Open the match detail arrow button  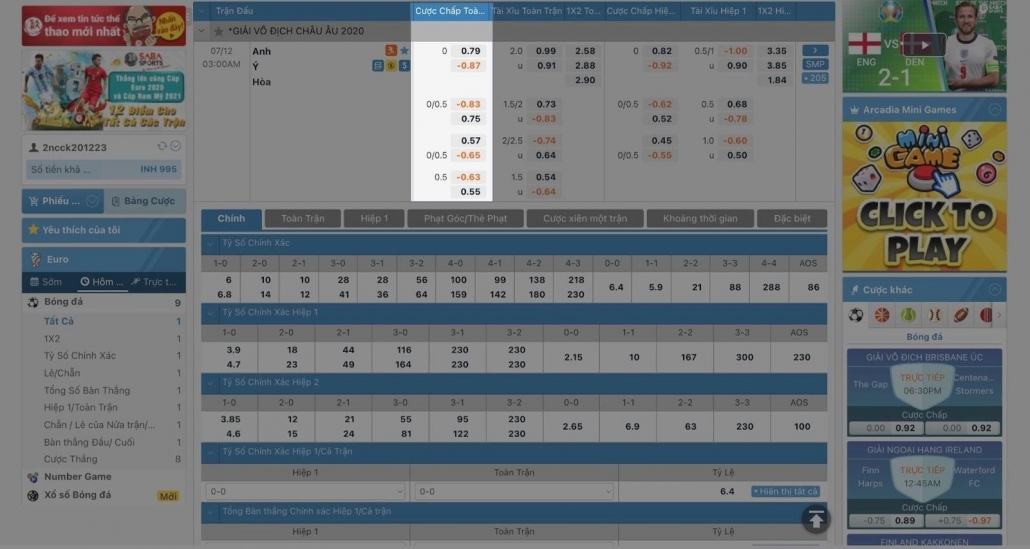(815, 51)
